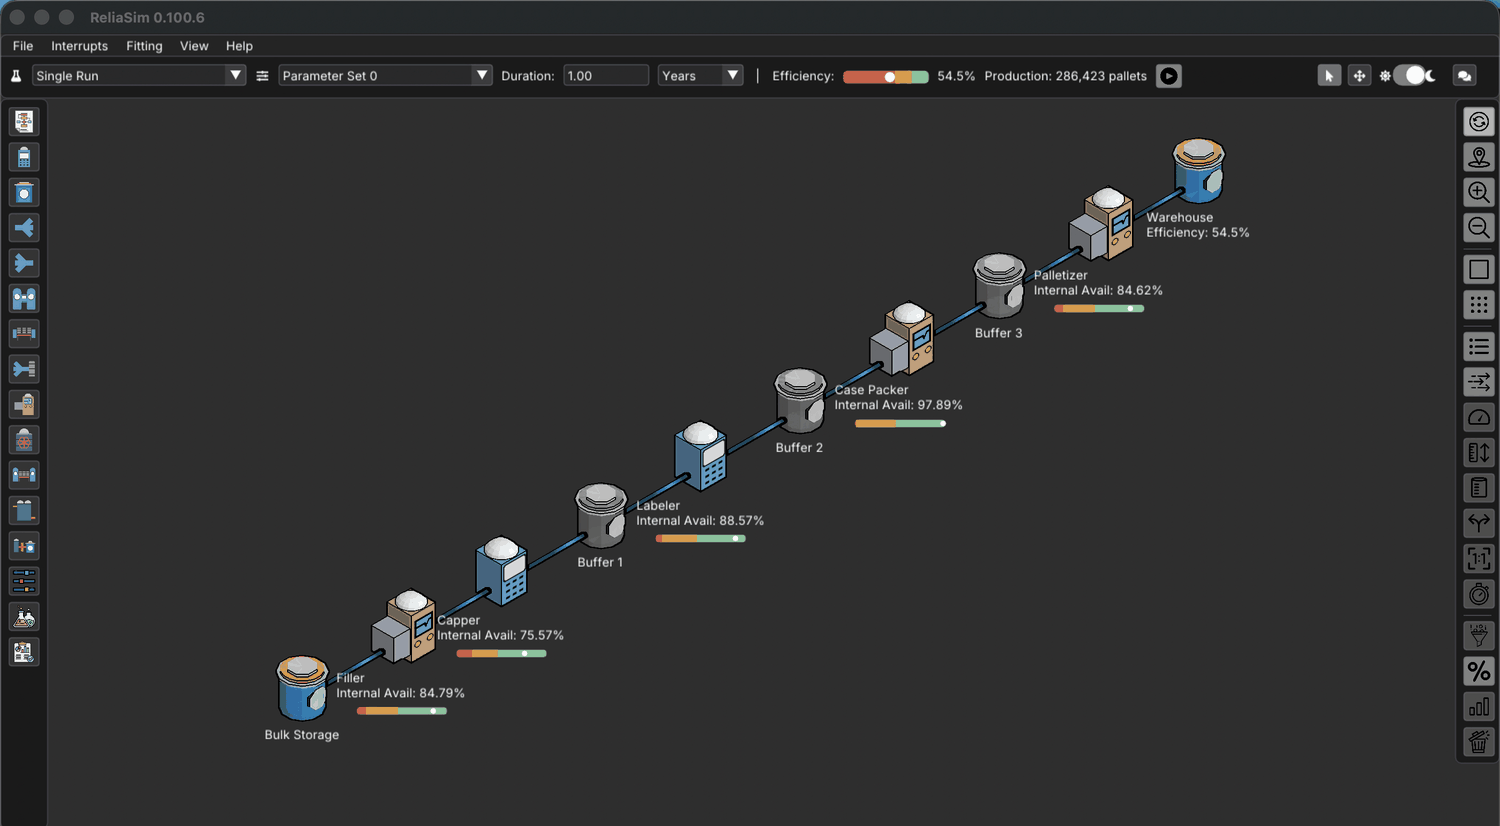Select the arrow pointer mode button
This screenshot has width=1500, height=826.
[x=1329, y=76]
